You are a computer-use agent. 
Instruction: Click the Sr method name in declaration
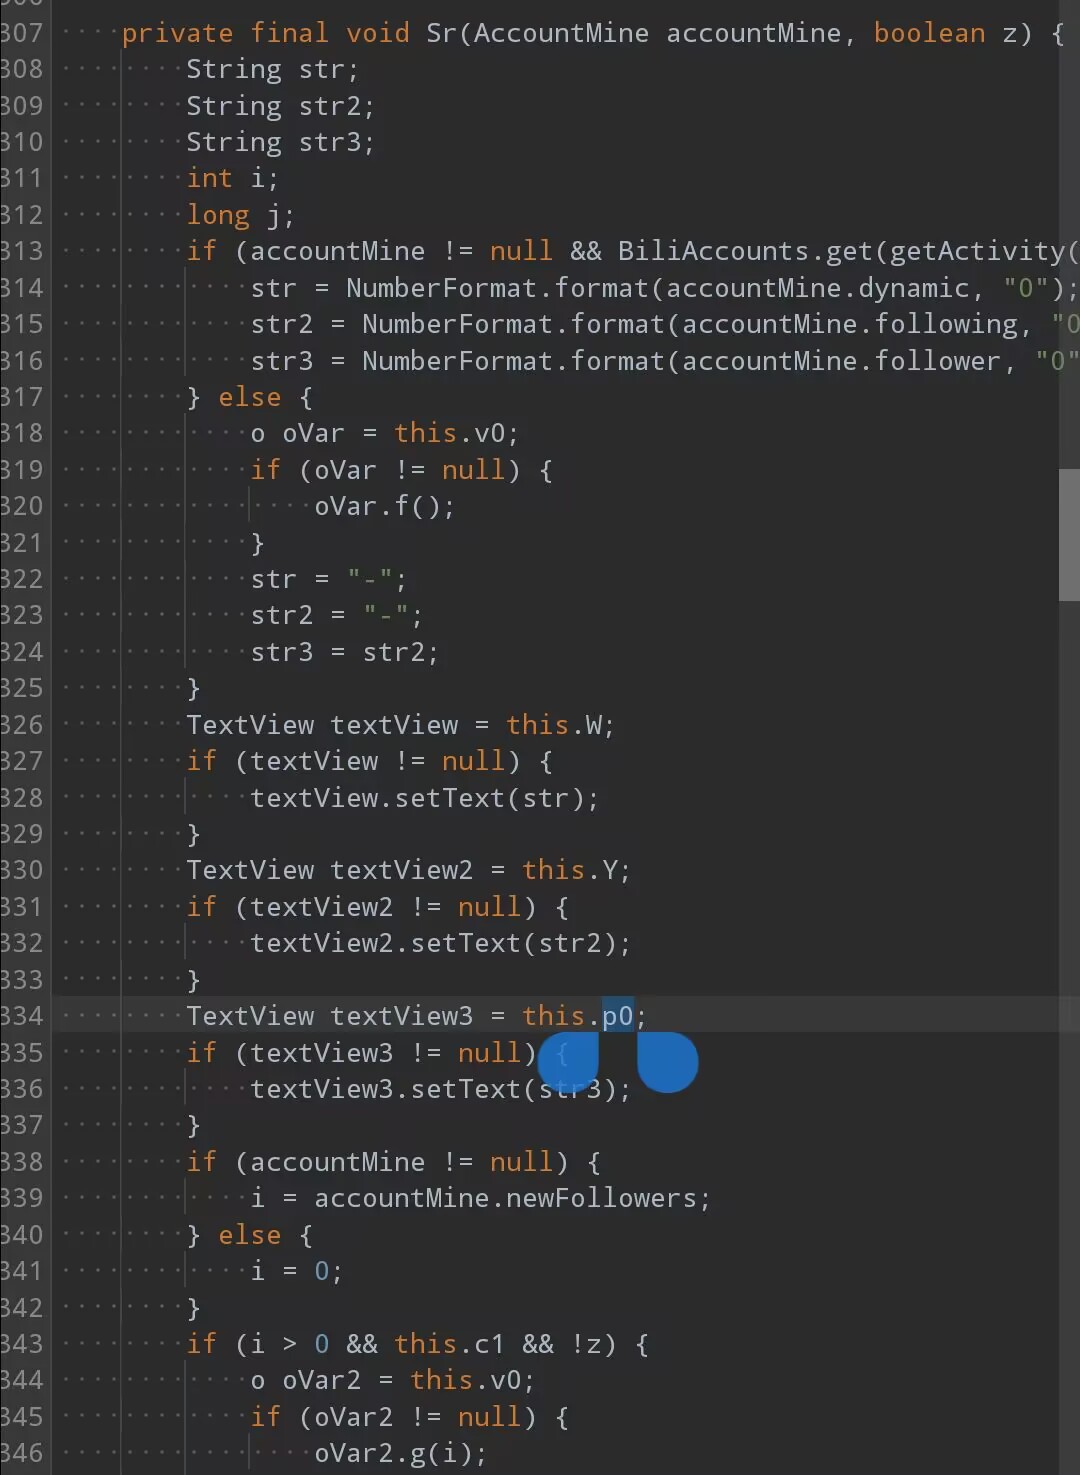pos(441,33)
